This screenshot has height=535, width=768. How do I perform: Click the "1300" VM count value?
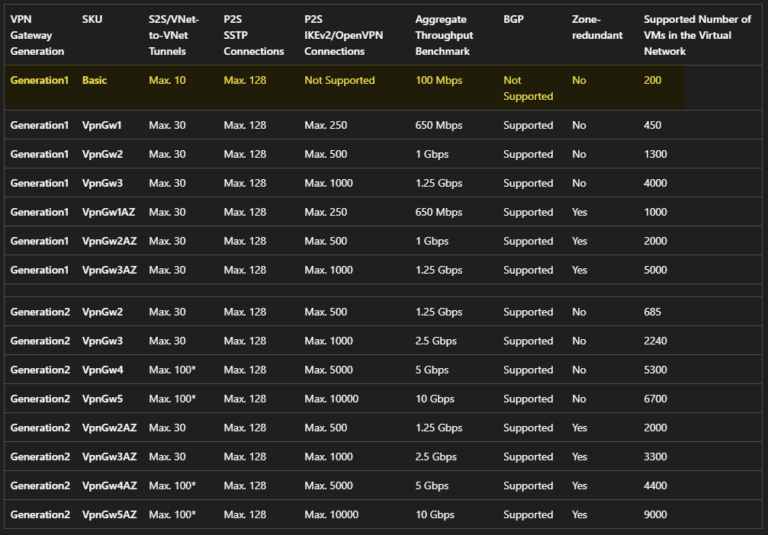[655, 154]
